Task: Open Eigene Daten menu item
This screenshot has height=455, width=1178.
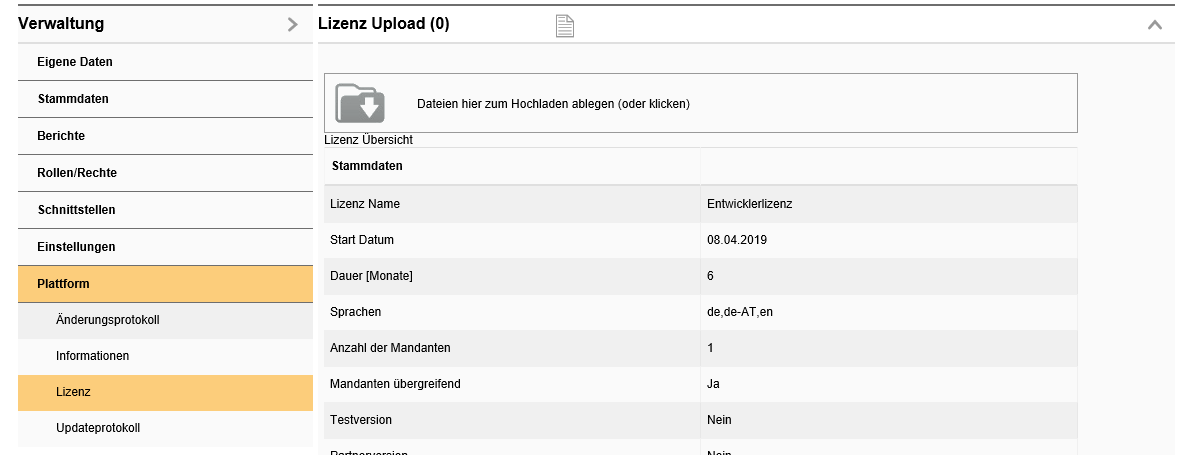Action: [x=75, y=62]
